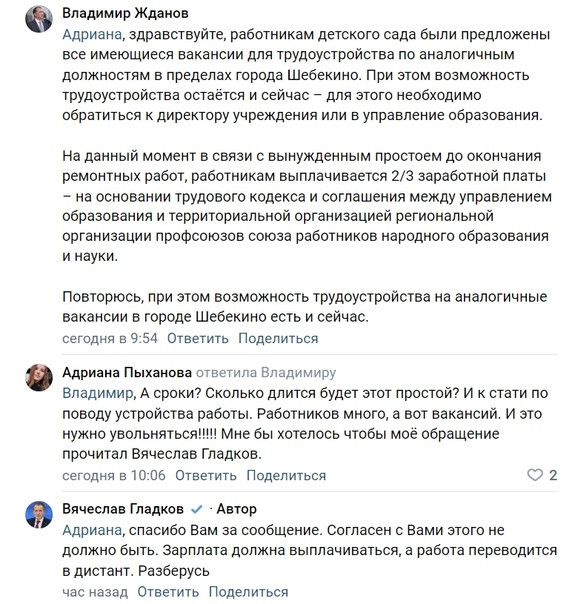
Task: Like Адриана Пыханова's comment via heart icon
Action: coord(535,475)
